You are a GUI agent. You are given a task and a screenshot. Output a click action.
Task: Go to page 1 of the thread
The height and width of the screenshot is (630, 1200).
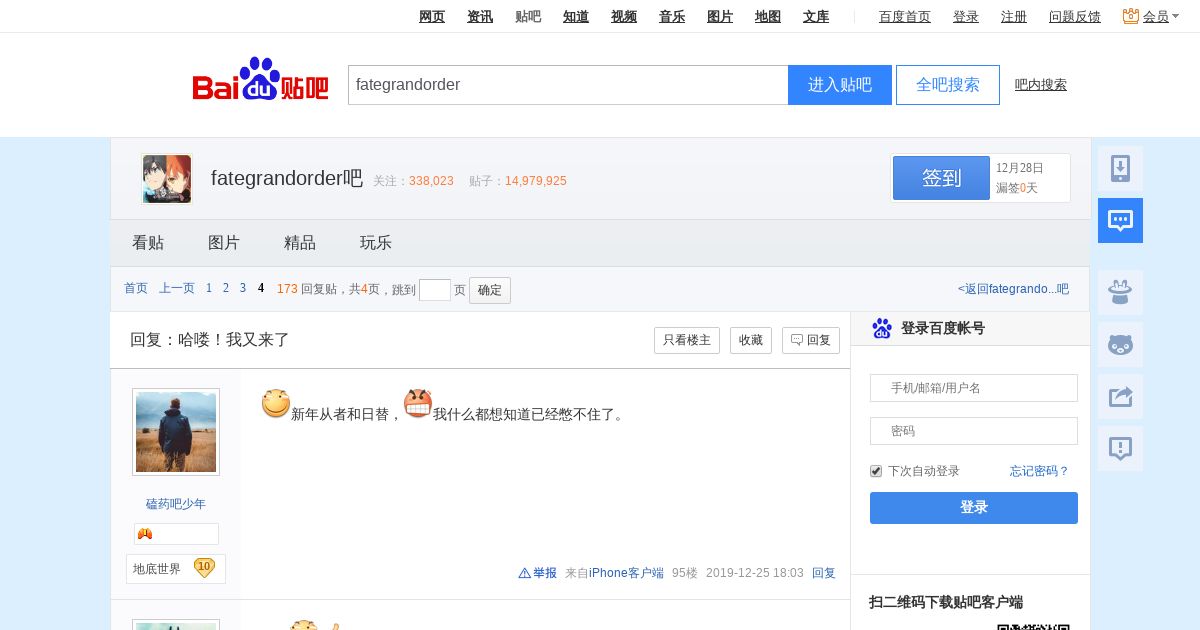[209, 288]
